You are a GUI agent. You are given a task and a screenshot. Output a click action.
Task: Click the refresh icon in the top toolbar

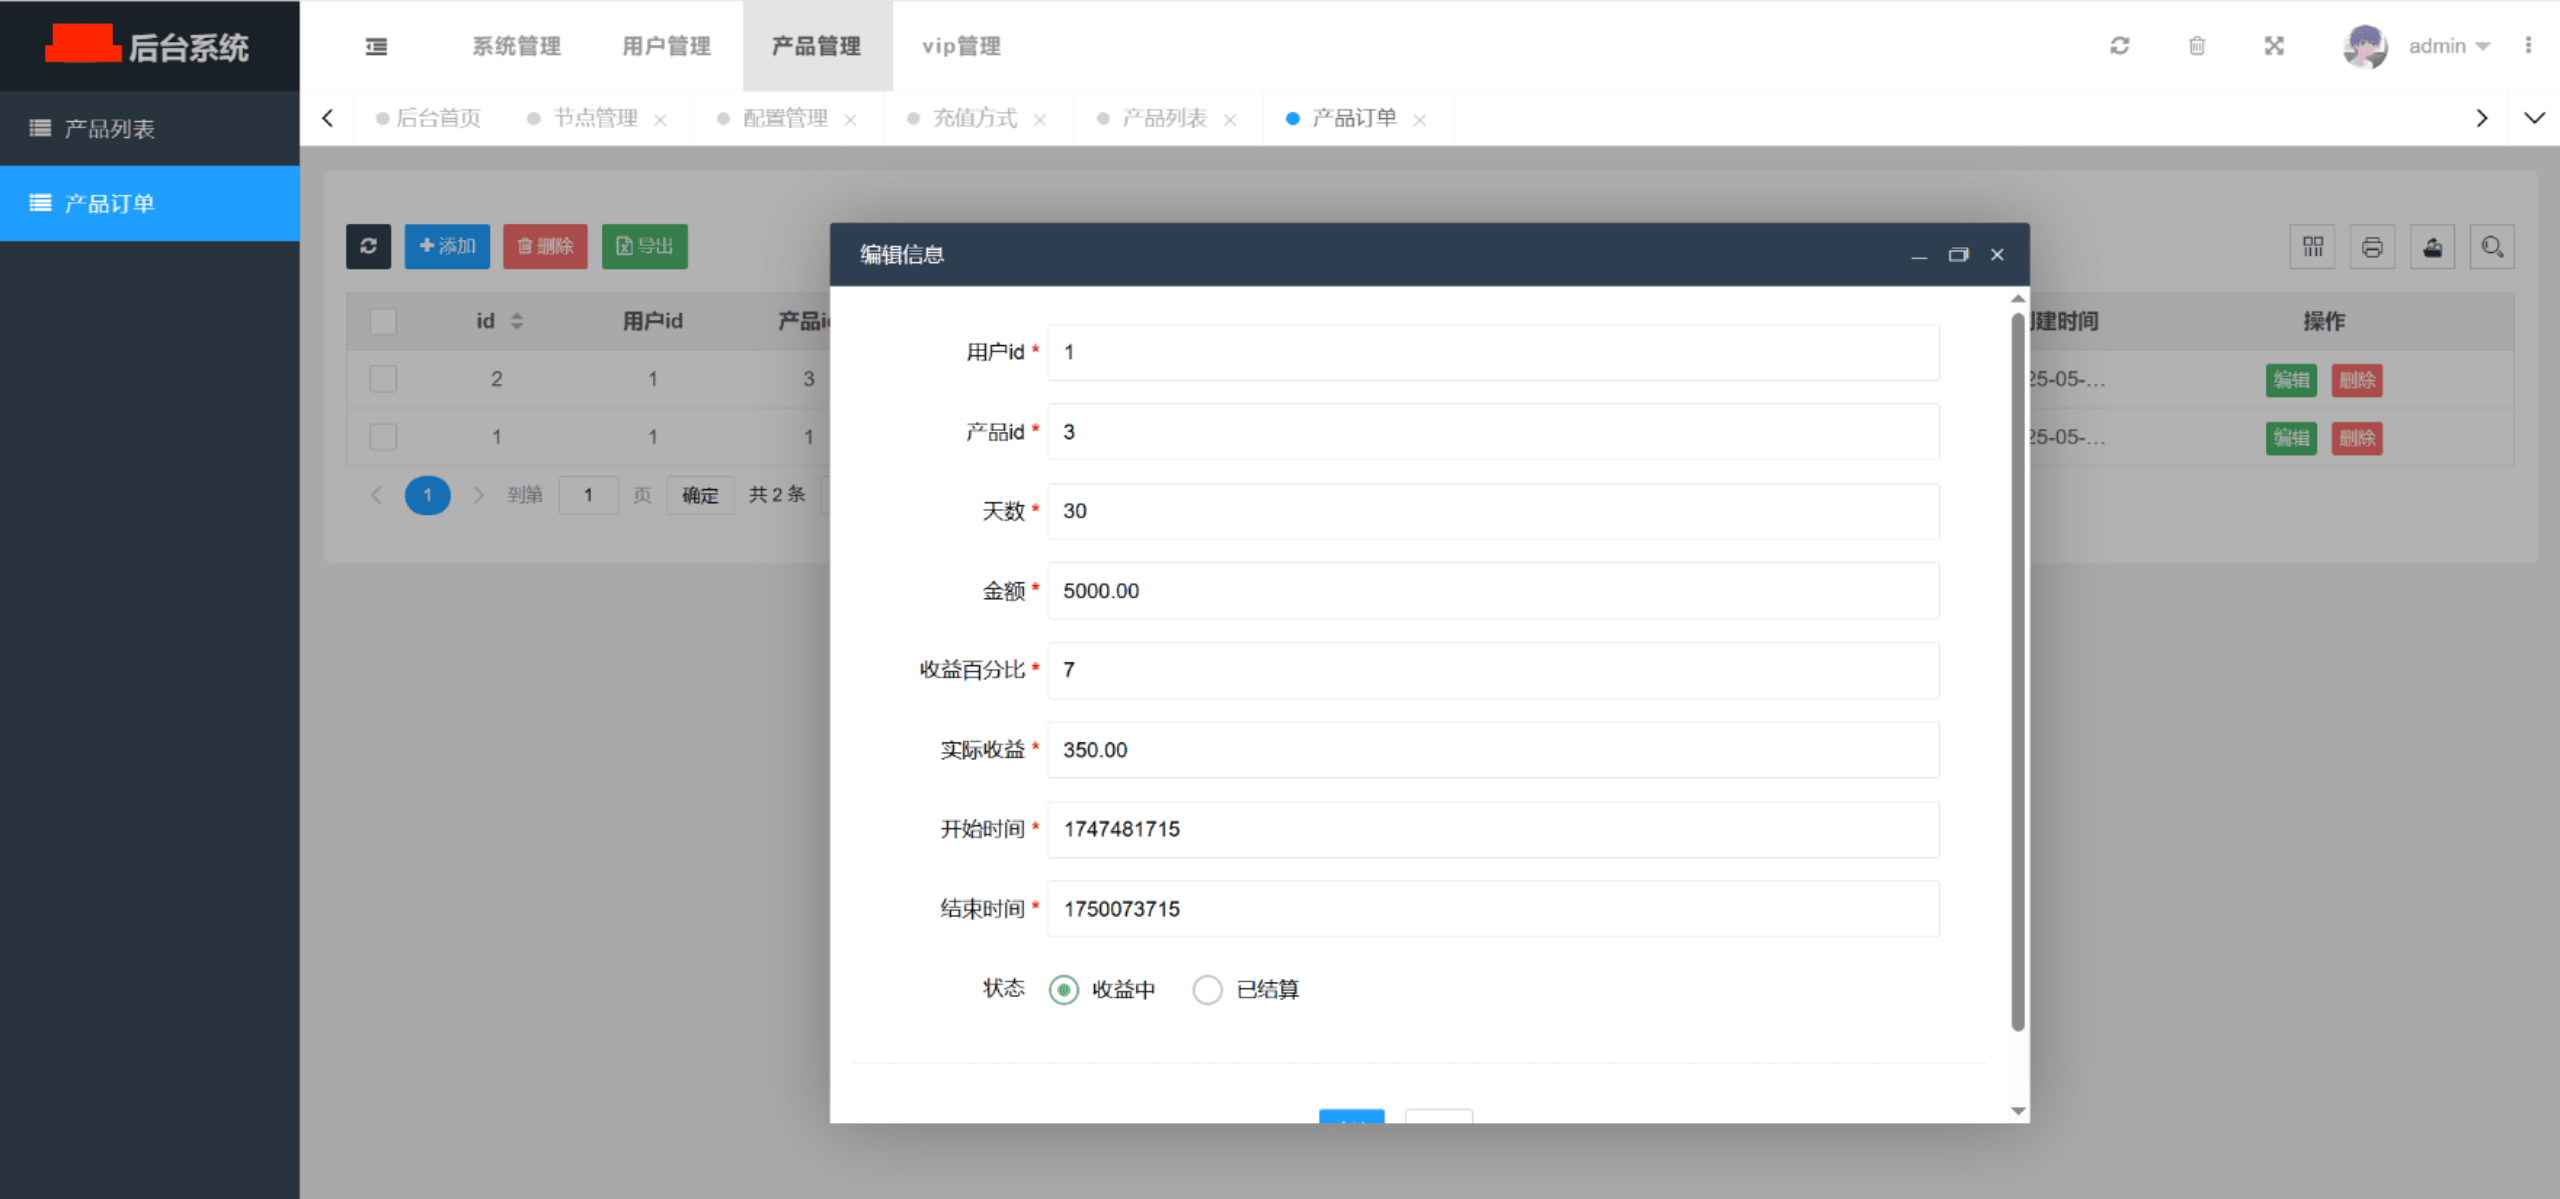tap(2119, 46)
